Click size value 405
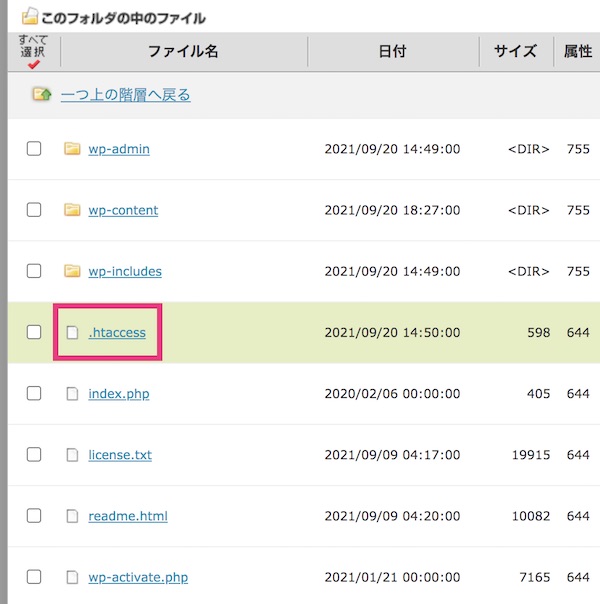 coord(539,394)
